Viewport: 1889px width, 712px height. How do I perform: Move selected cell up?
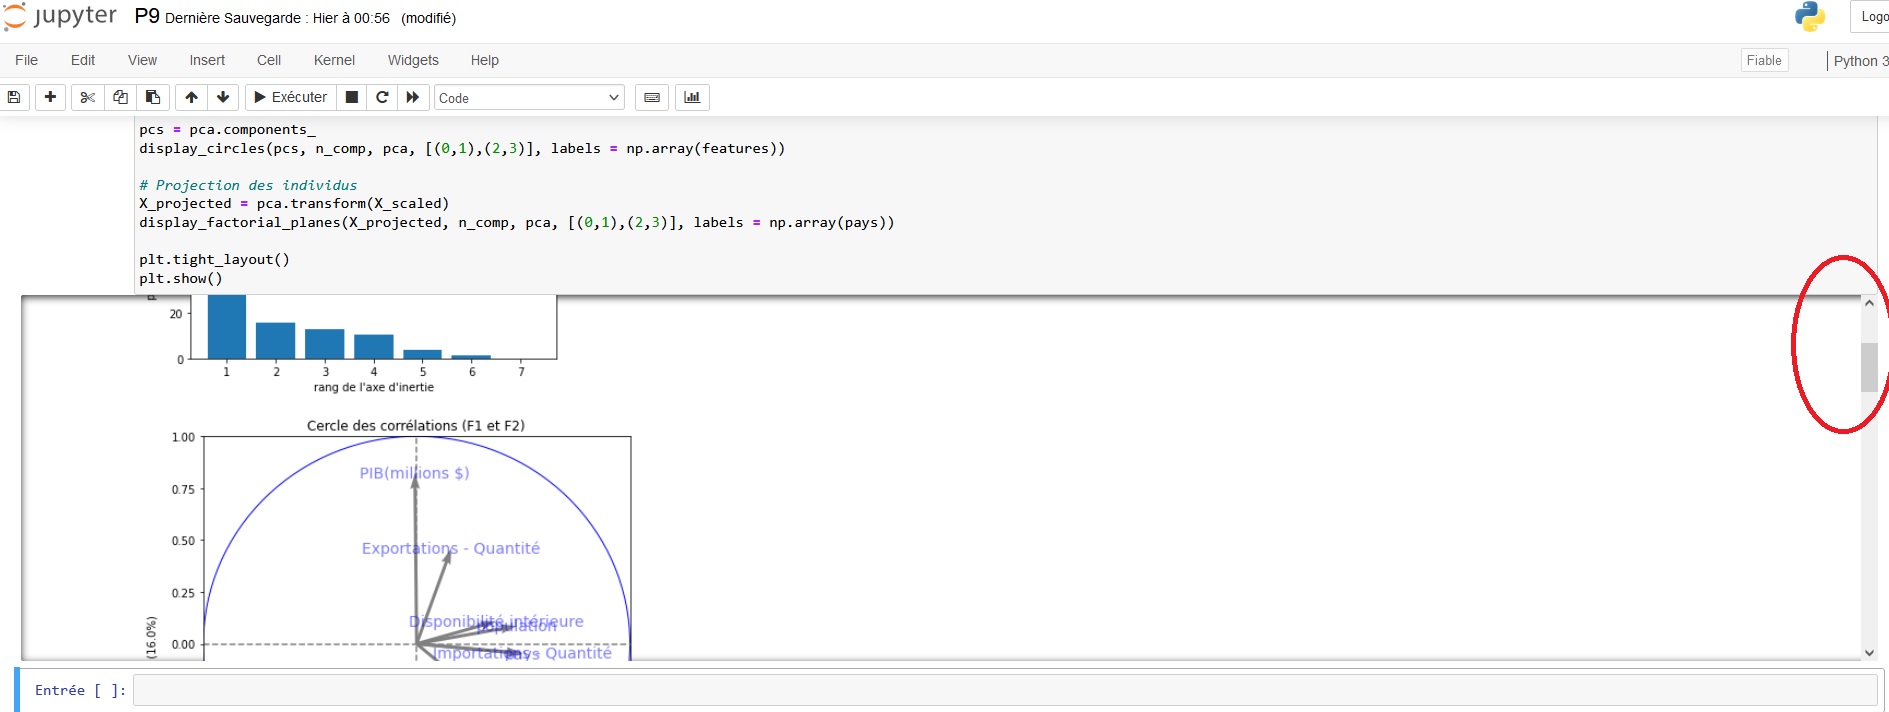[x=191, y=97]
